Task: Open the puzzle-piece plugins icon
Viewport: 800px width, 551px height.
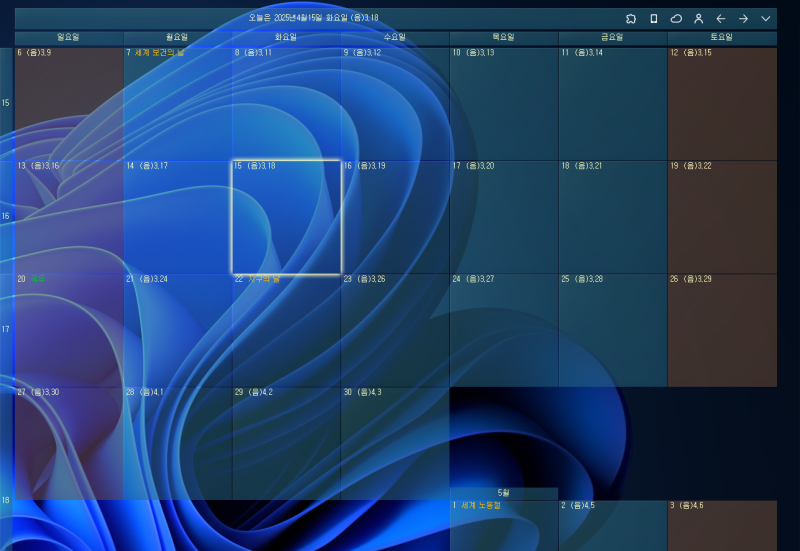Action: (x=631, y=19)
